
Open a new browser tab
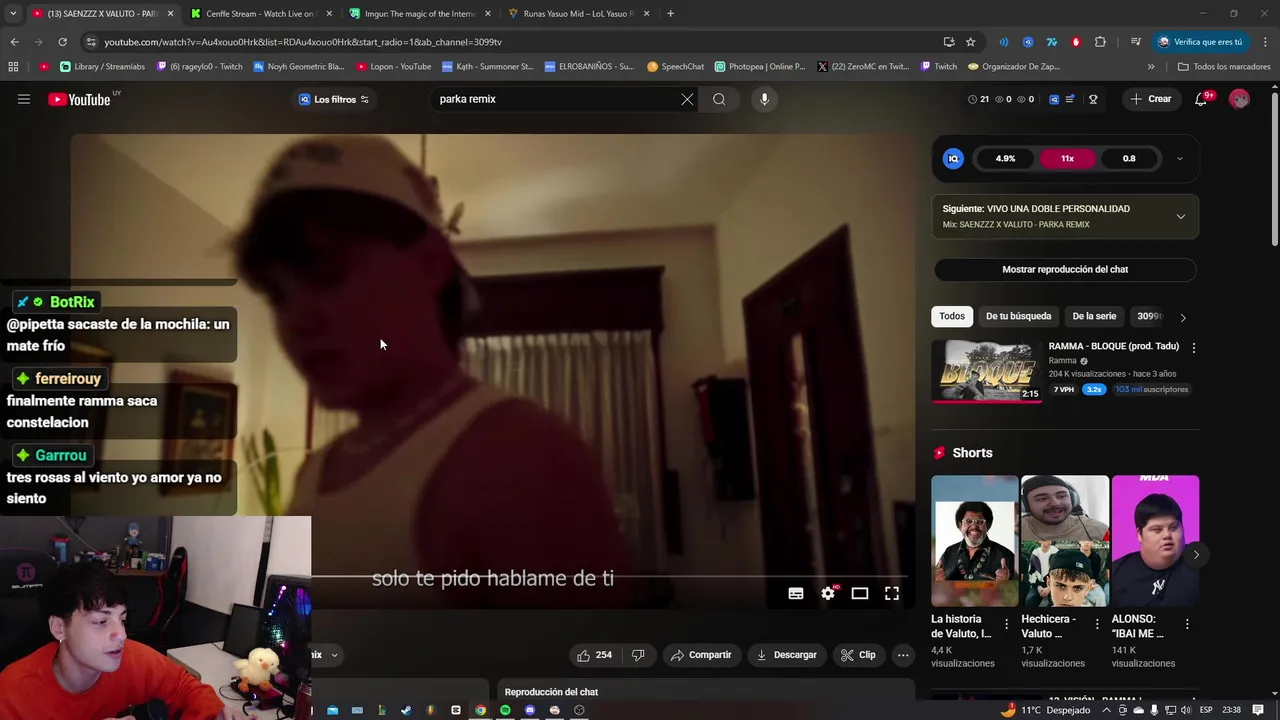click(670, 14)
